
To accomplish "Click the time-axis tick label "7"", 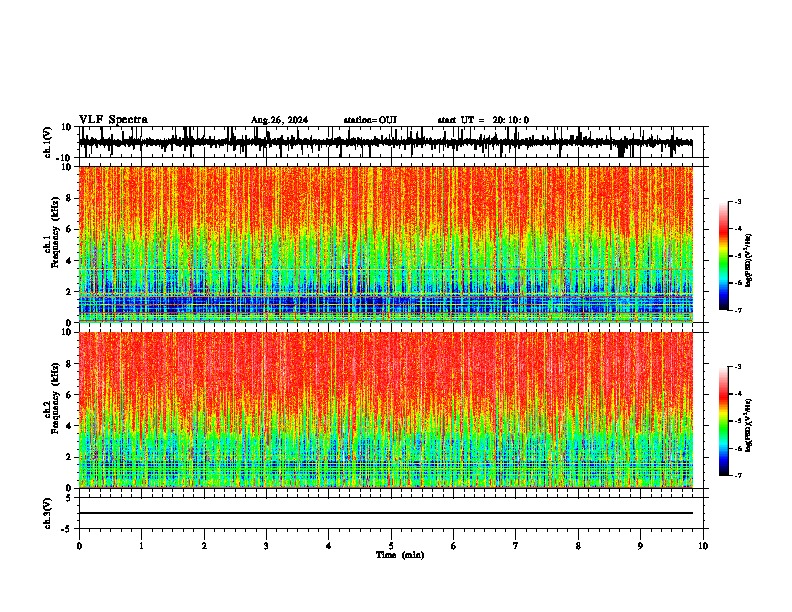I will [516, 546].
